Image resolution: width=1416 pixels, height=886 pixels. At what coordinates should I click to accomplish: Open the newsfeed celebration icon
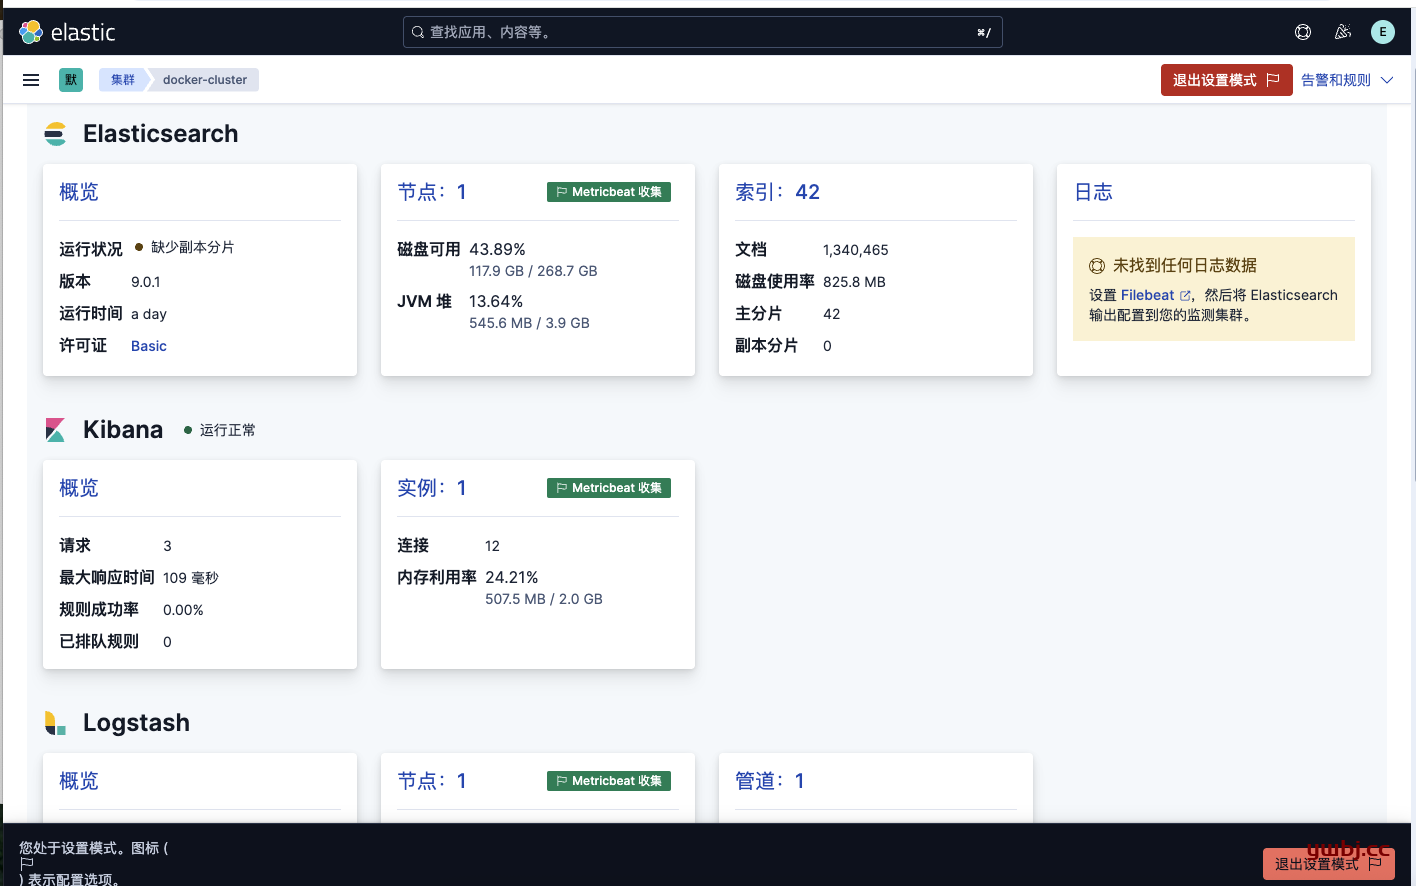(x=1343, y=32)
